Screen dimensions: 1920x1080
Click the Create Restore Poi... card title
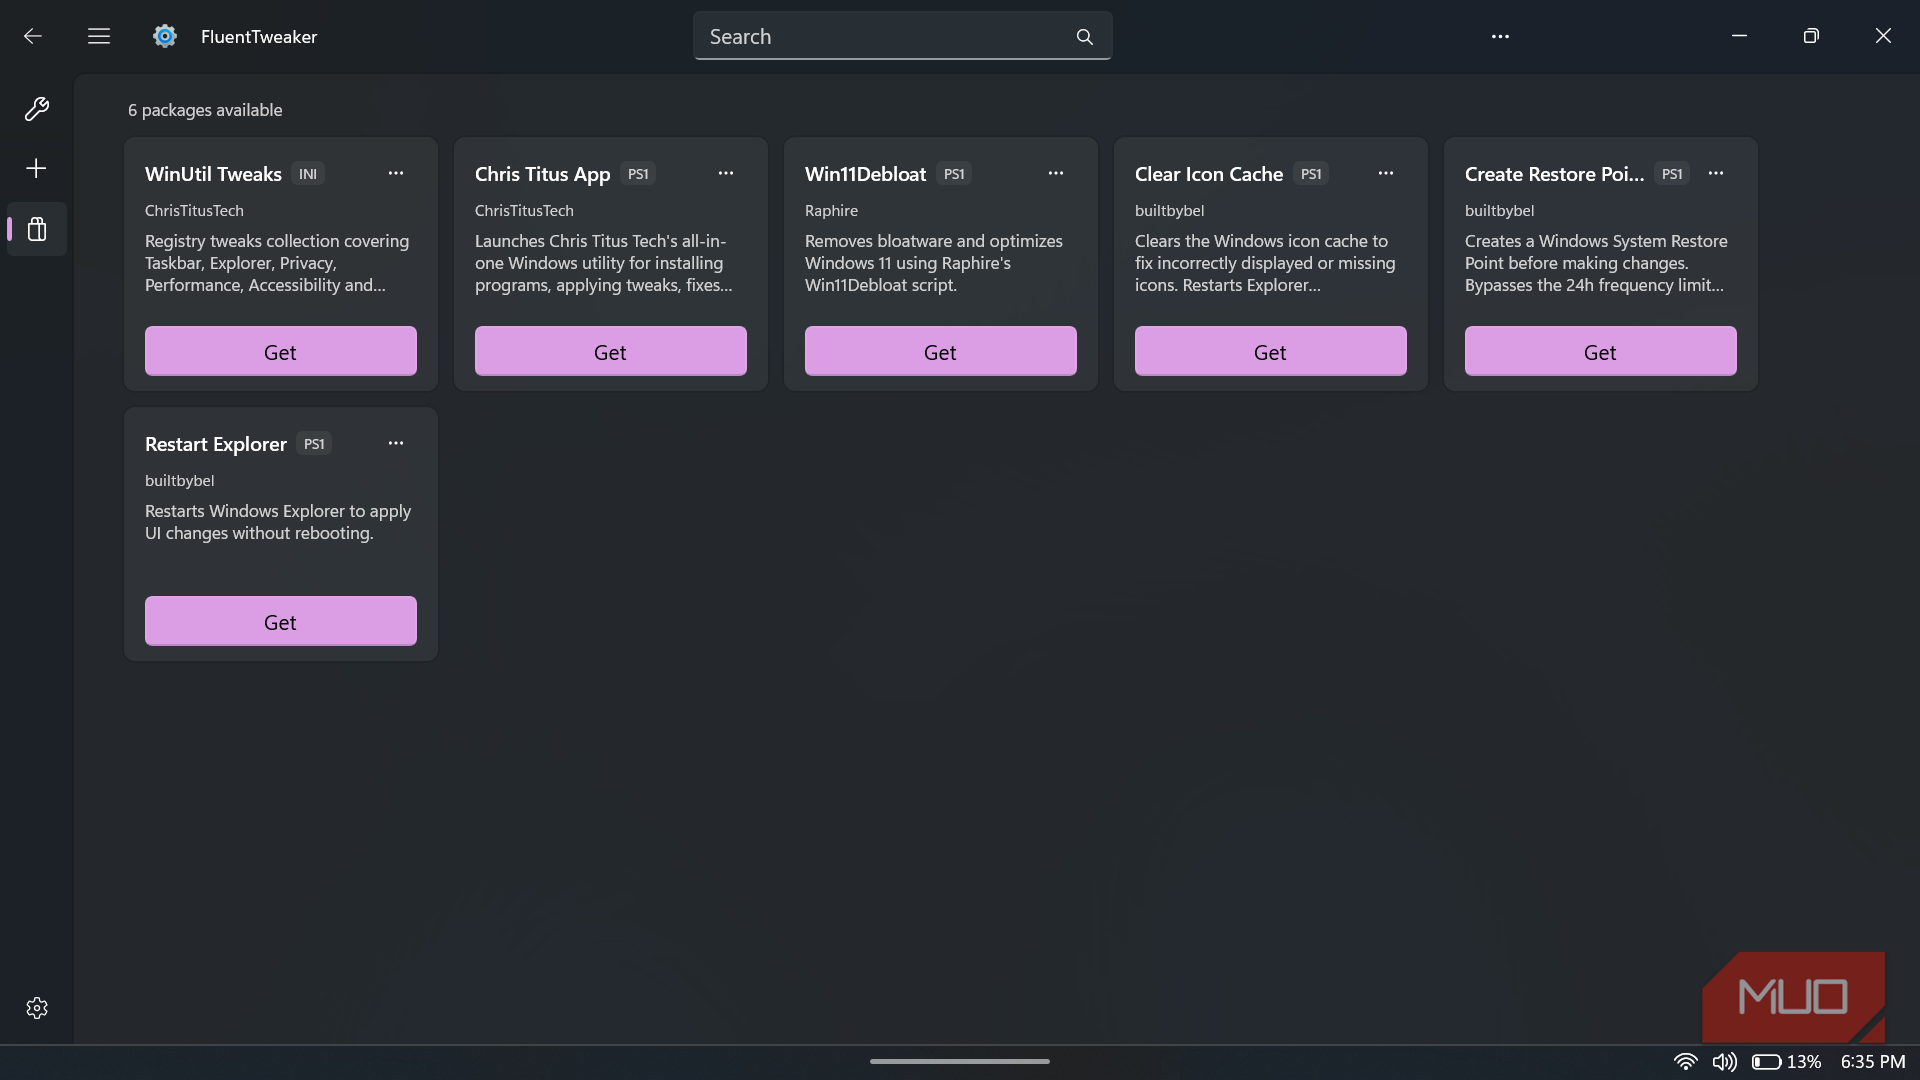click(1554, 174)
